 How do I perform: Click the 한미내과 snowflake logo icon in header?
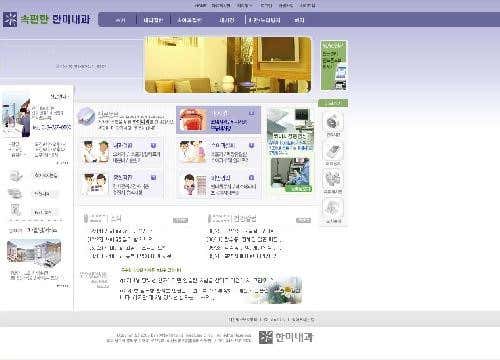(10, 19)
